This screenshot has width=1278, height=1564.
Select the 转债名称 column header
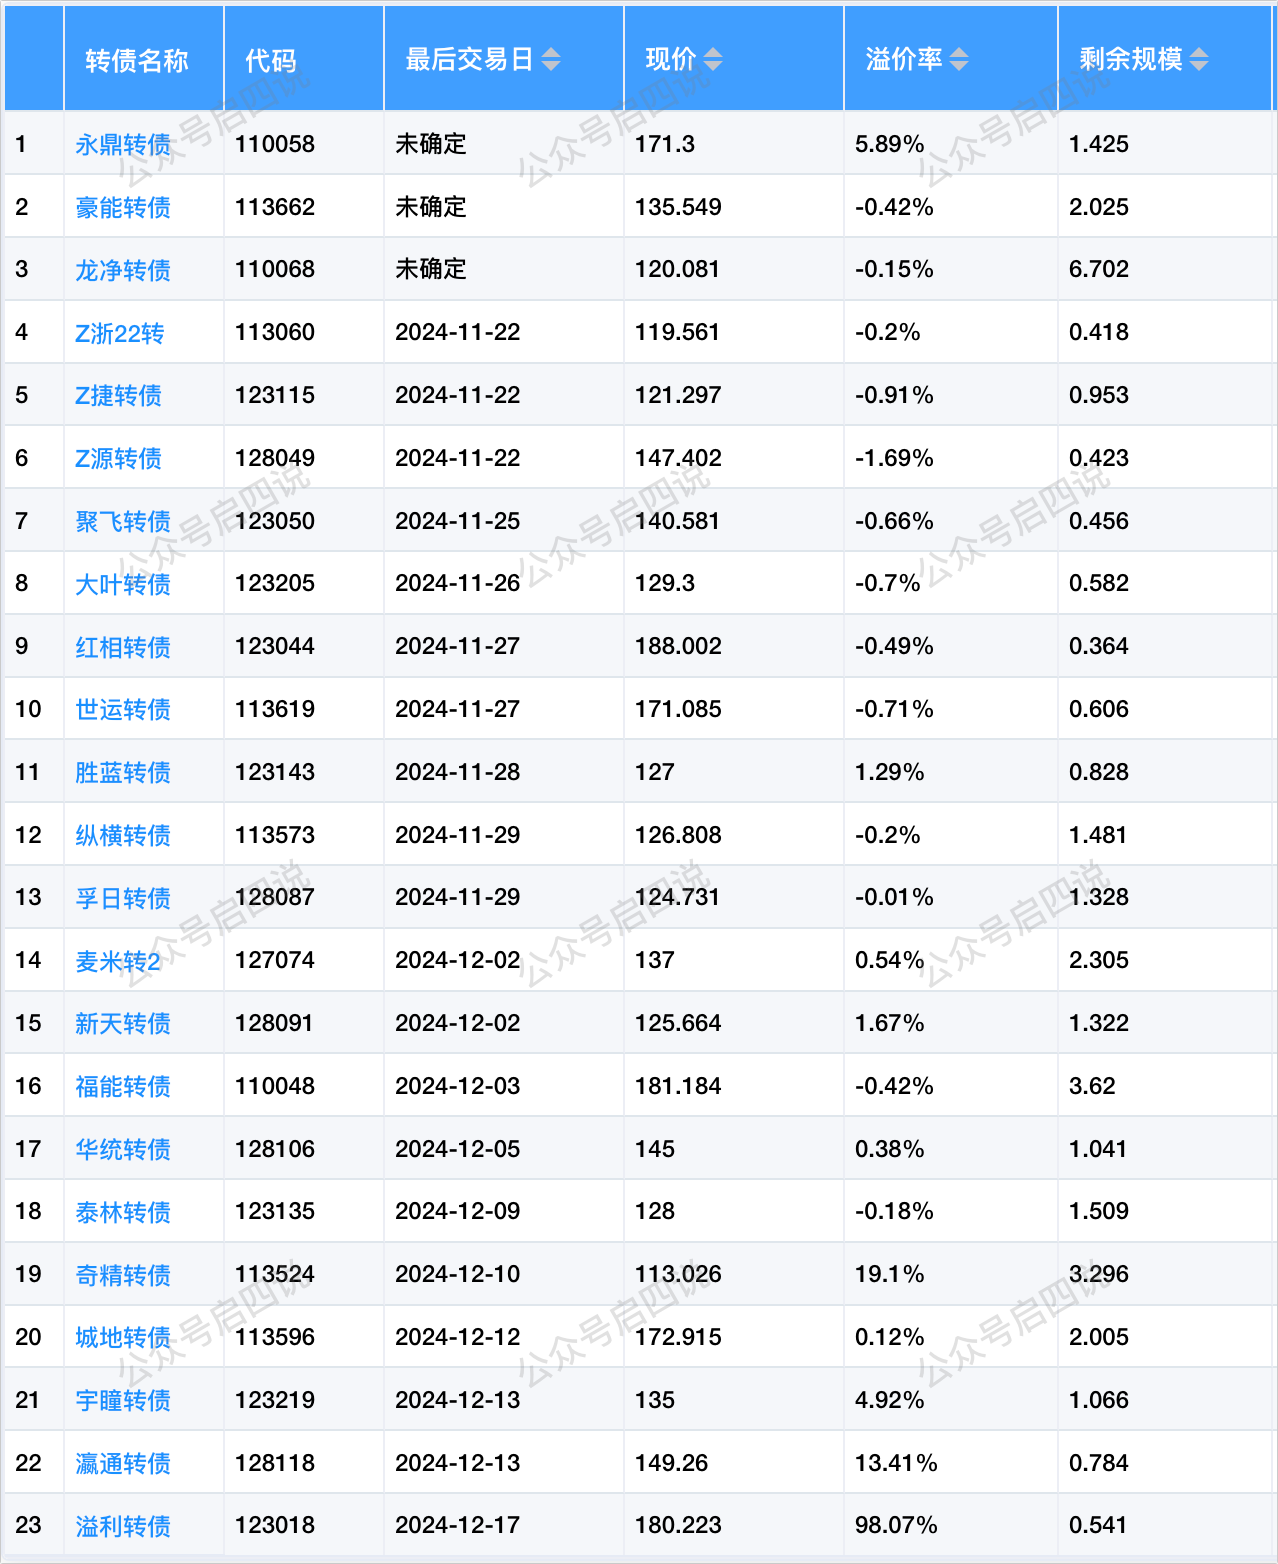pos(136,61)
